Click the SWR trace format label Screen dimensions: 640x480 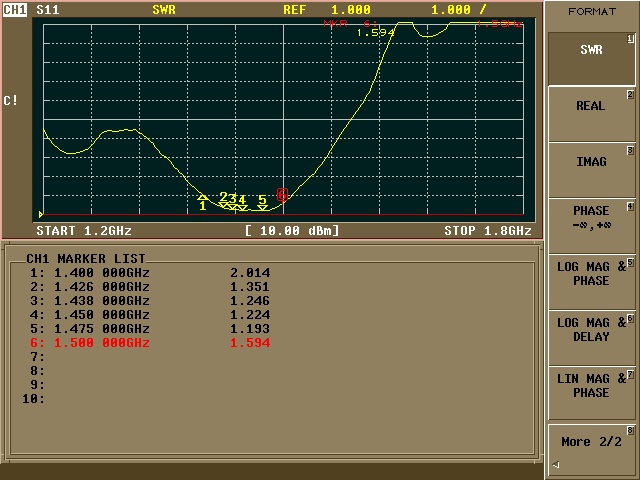(x=164, y=9)
